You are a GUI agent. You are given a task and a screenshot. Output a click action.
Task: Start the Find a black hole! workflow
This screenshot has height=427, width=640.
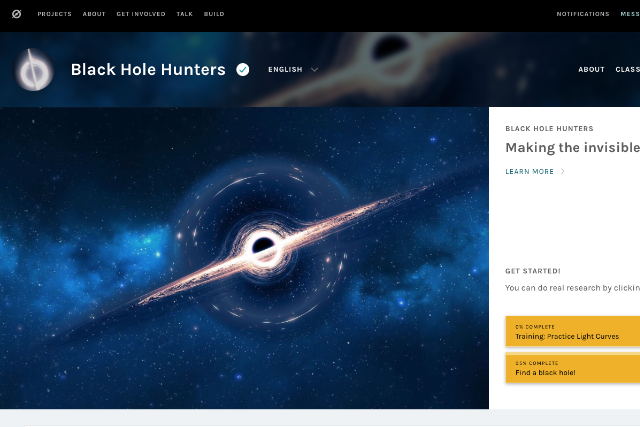[572, 368]
